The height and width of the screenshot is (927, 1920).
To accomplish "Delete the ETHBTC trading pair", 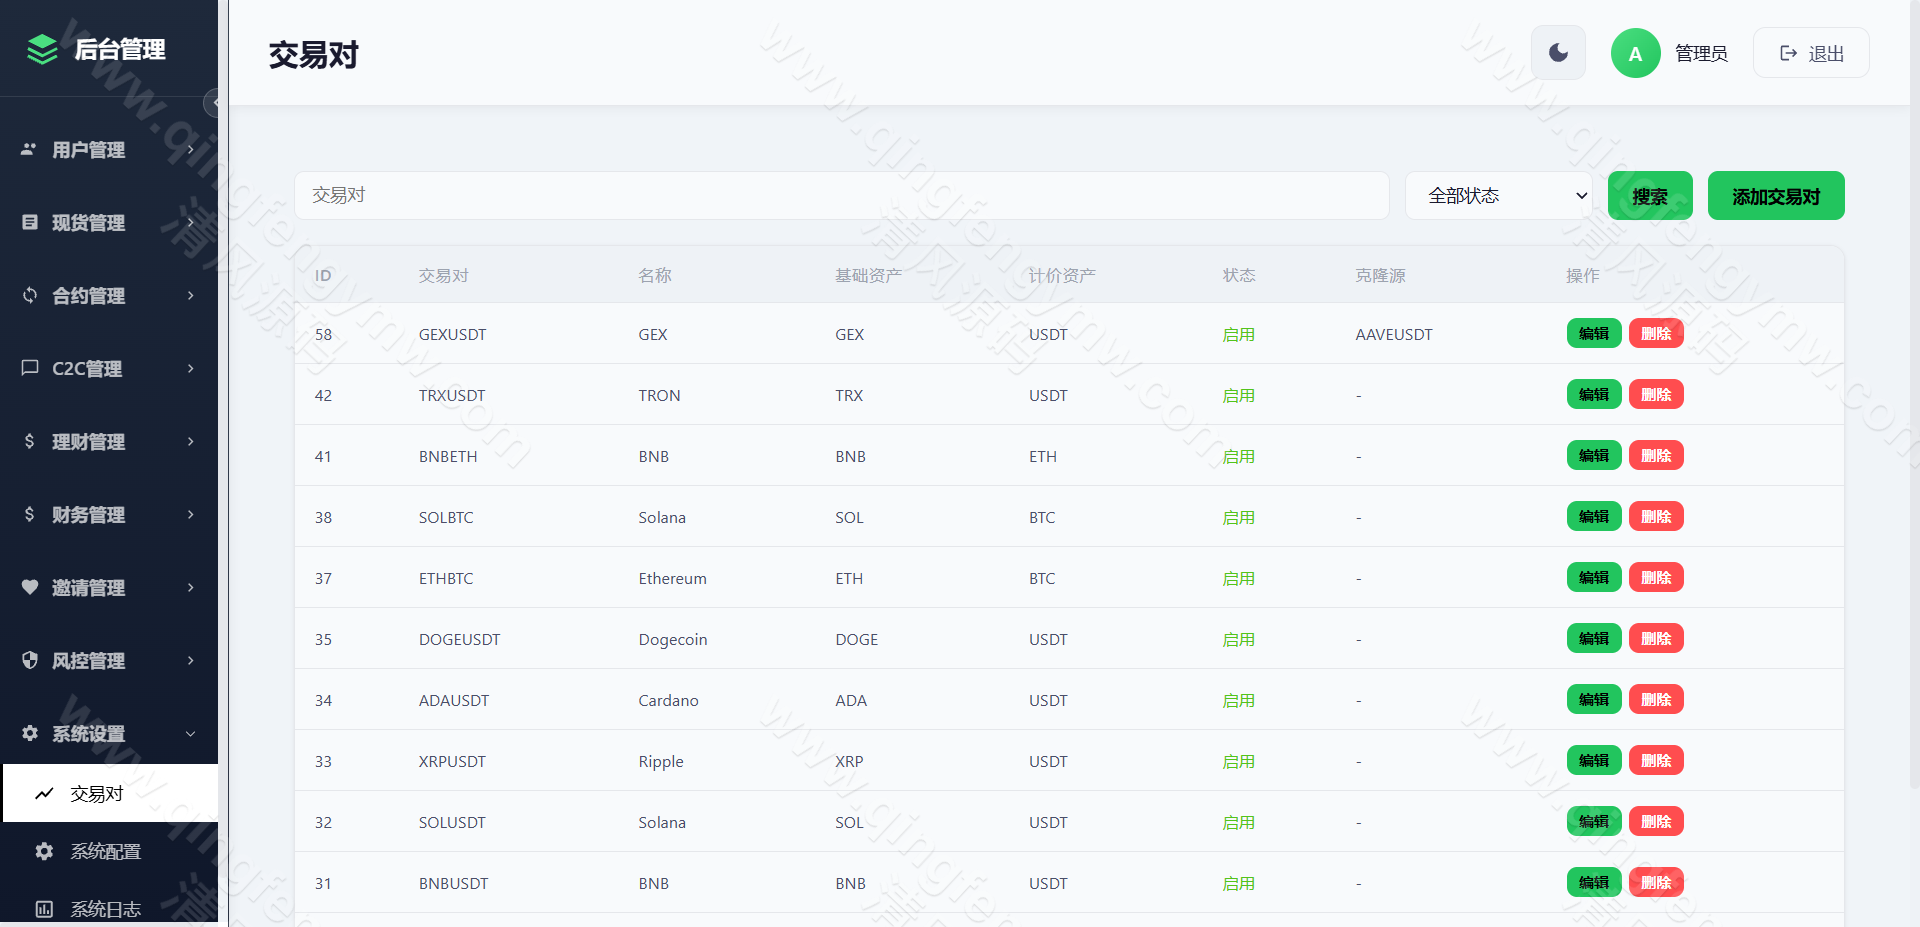I will [x=1656, y=577].
